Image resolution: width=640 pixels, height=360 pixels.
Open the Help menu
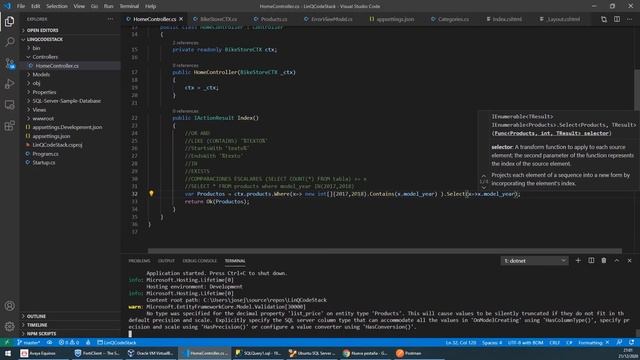point(150,6)
